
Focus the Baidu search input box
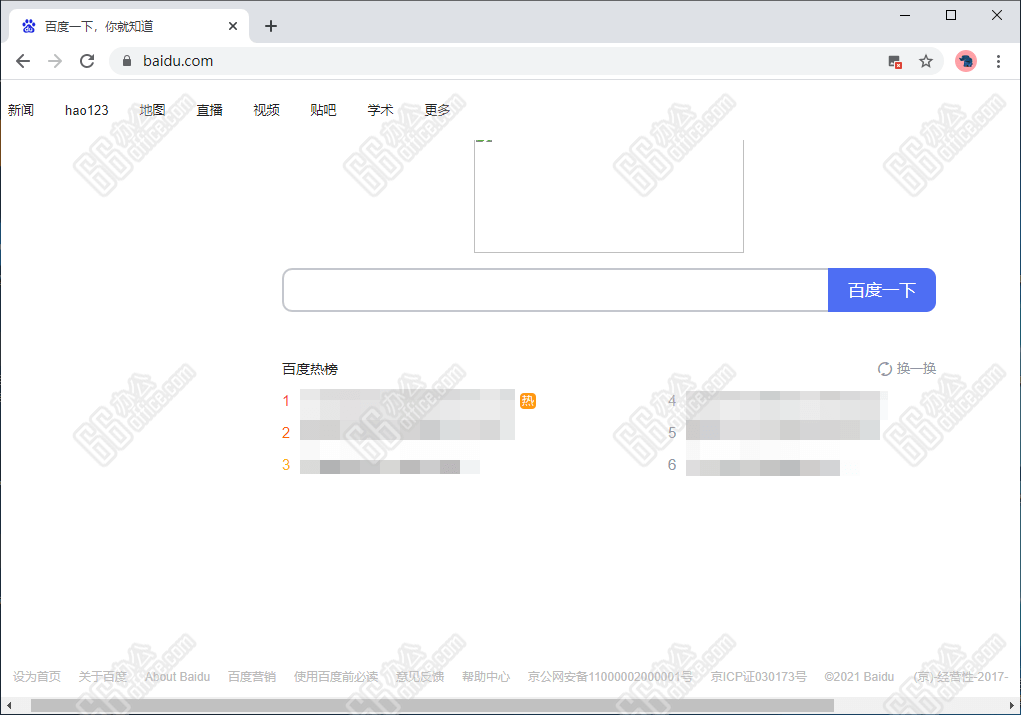555,290
